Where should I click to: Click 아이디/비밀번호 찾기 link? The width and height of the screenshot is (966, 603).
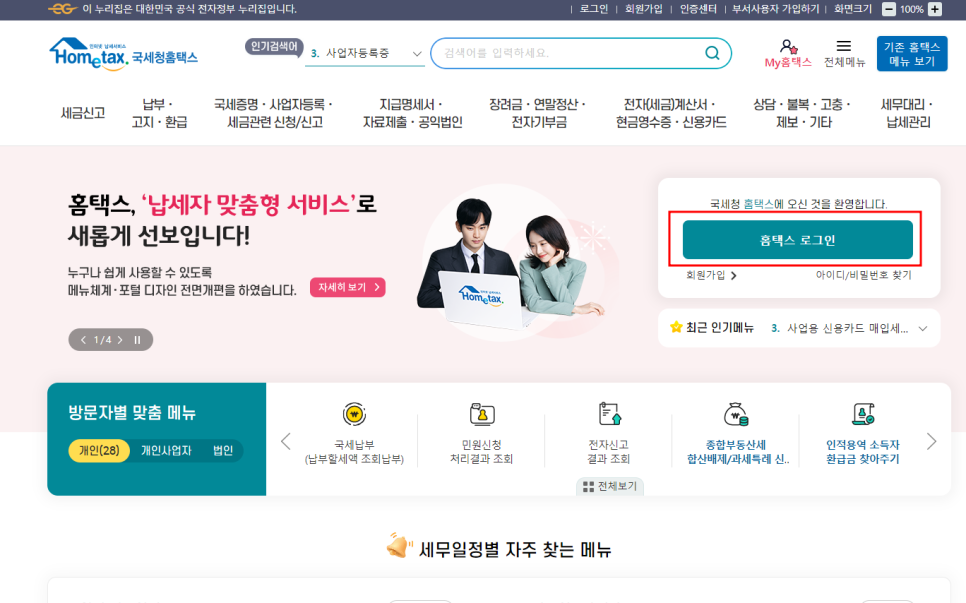point(863,275)
